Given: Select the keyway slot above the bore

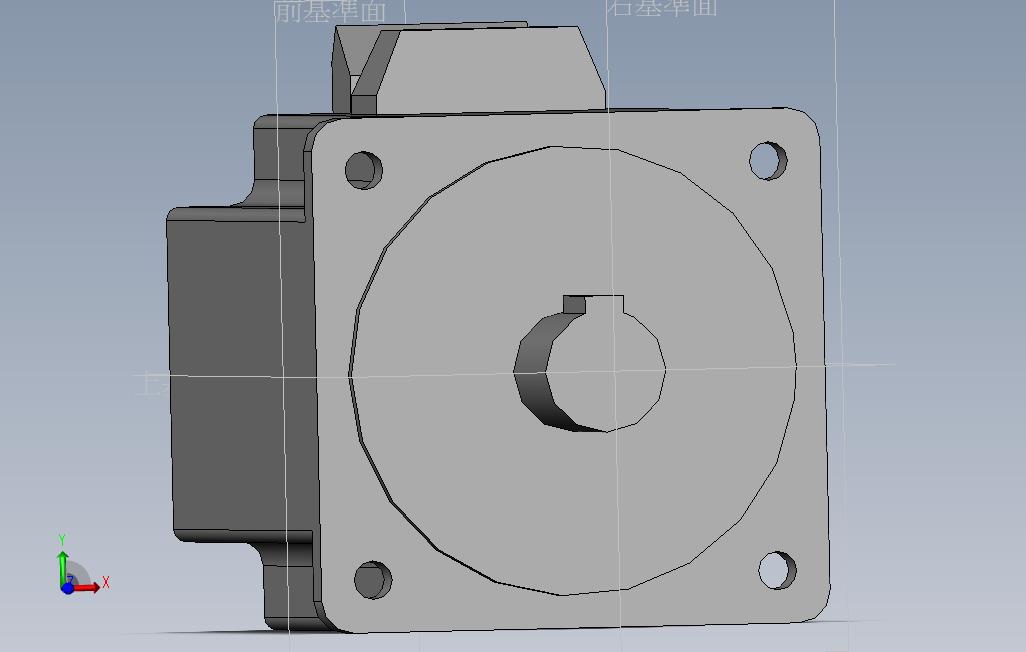Looking at the screenshot, I should tap(593, 304).
